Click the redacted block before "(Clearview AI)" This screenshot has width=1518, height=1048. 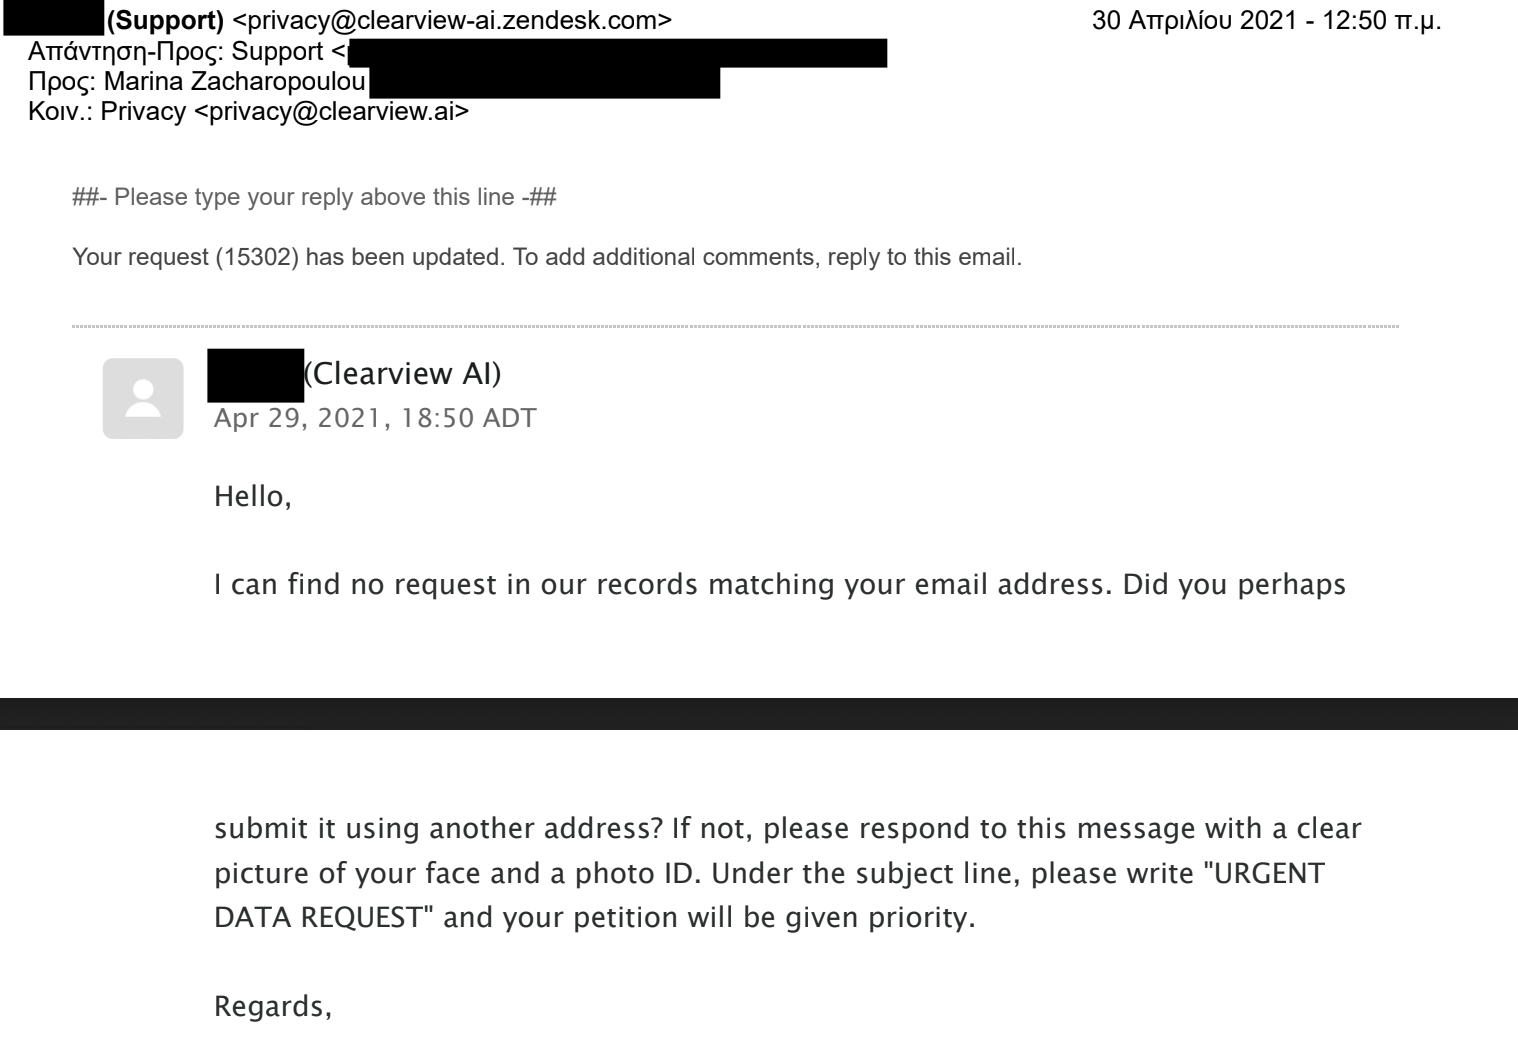coord(255,374)
